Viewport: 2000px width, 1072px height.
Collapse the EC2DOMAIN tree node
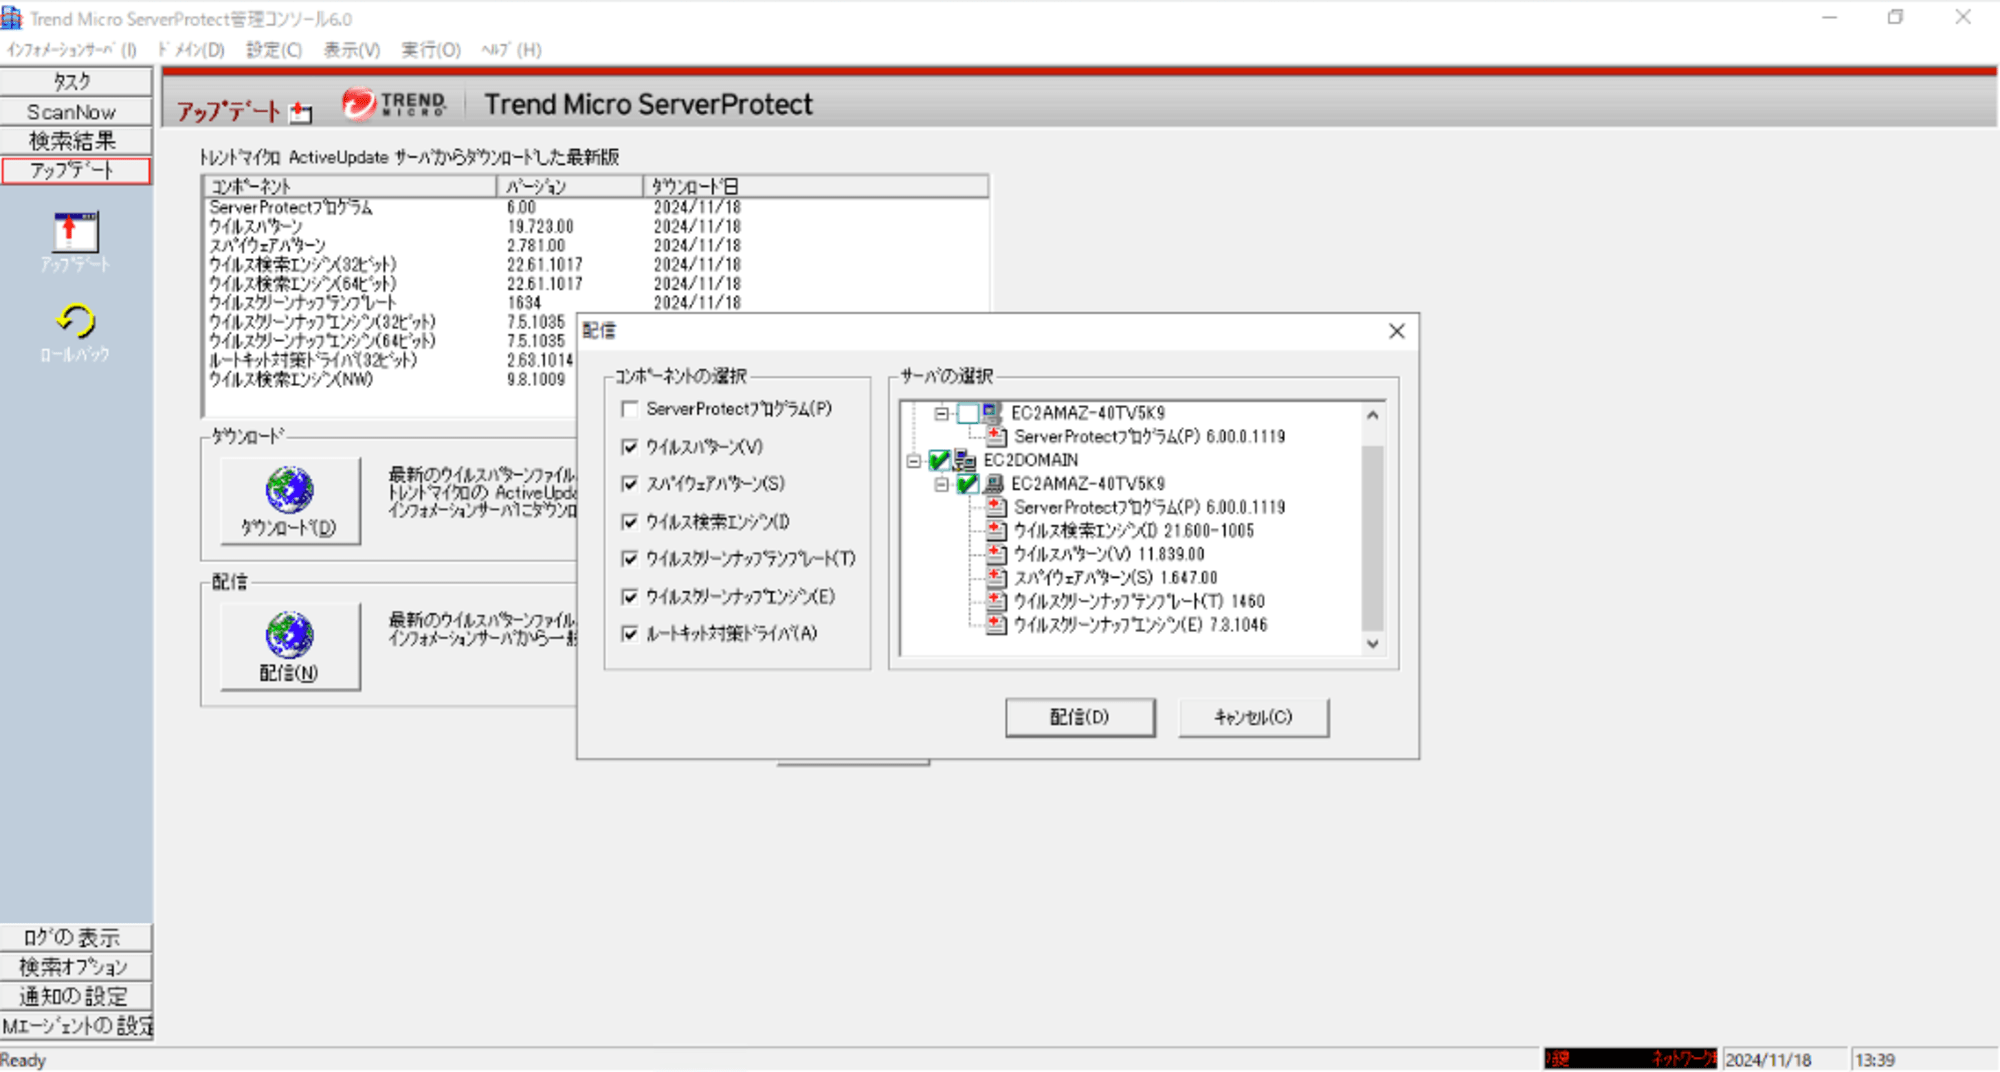pos(913,461)
